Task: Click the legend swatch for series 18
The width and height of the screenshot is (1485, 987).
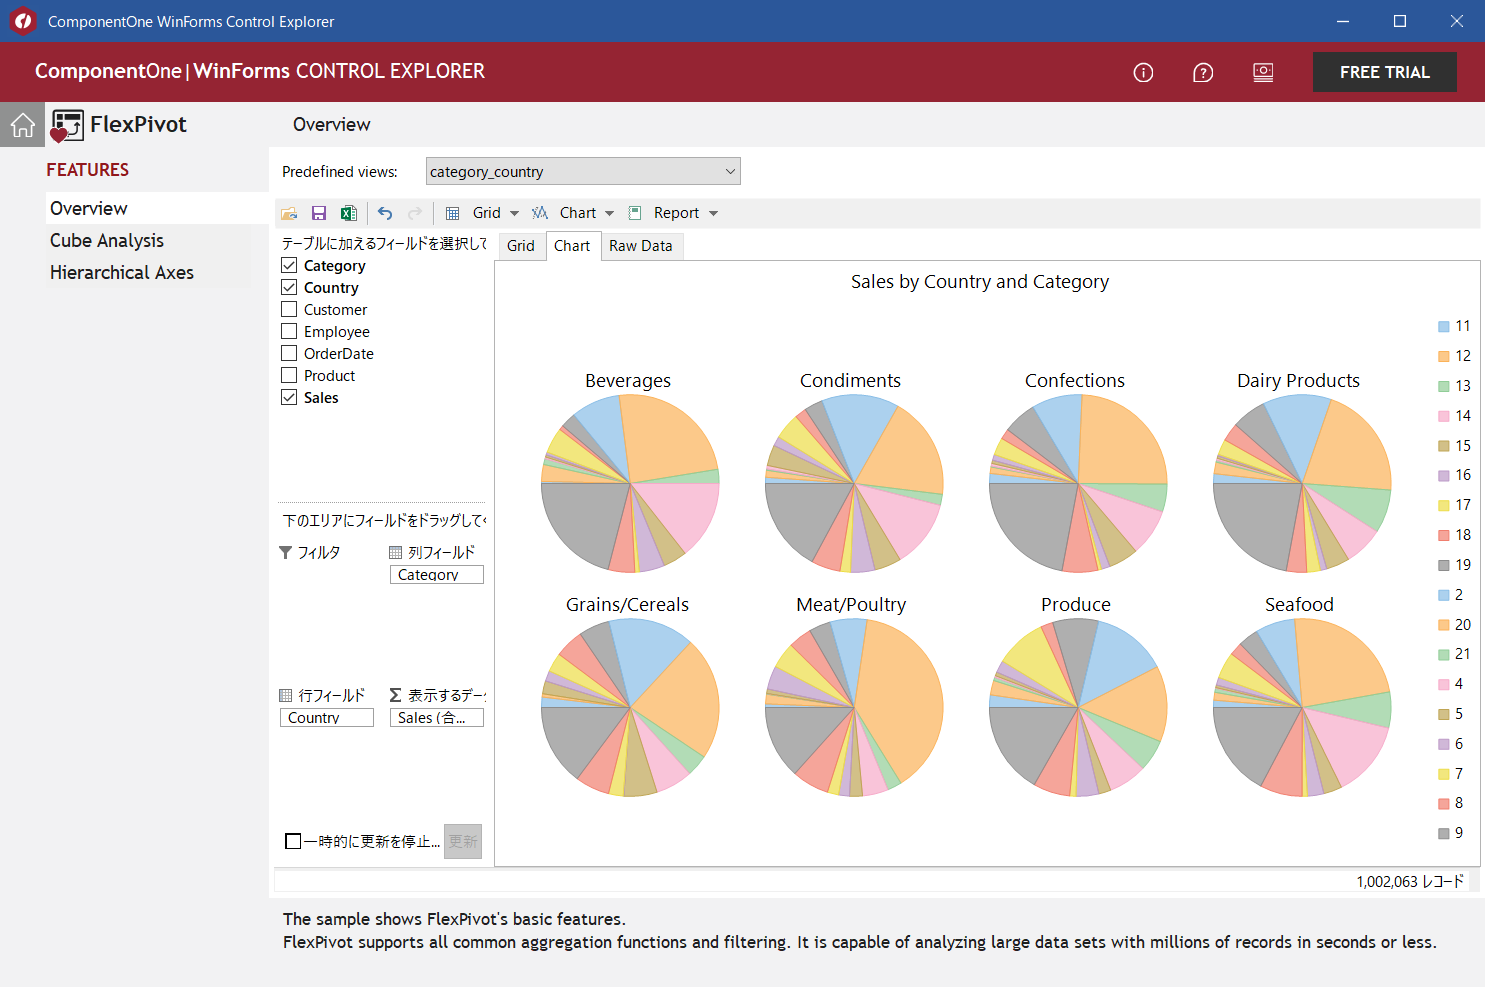Action: [x=1443, y=535]
